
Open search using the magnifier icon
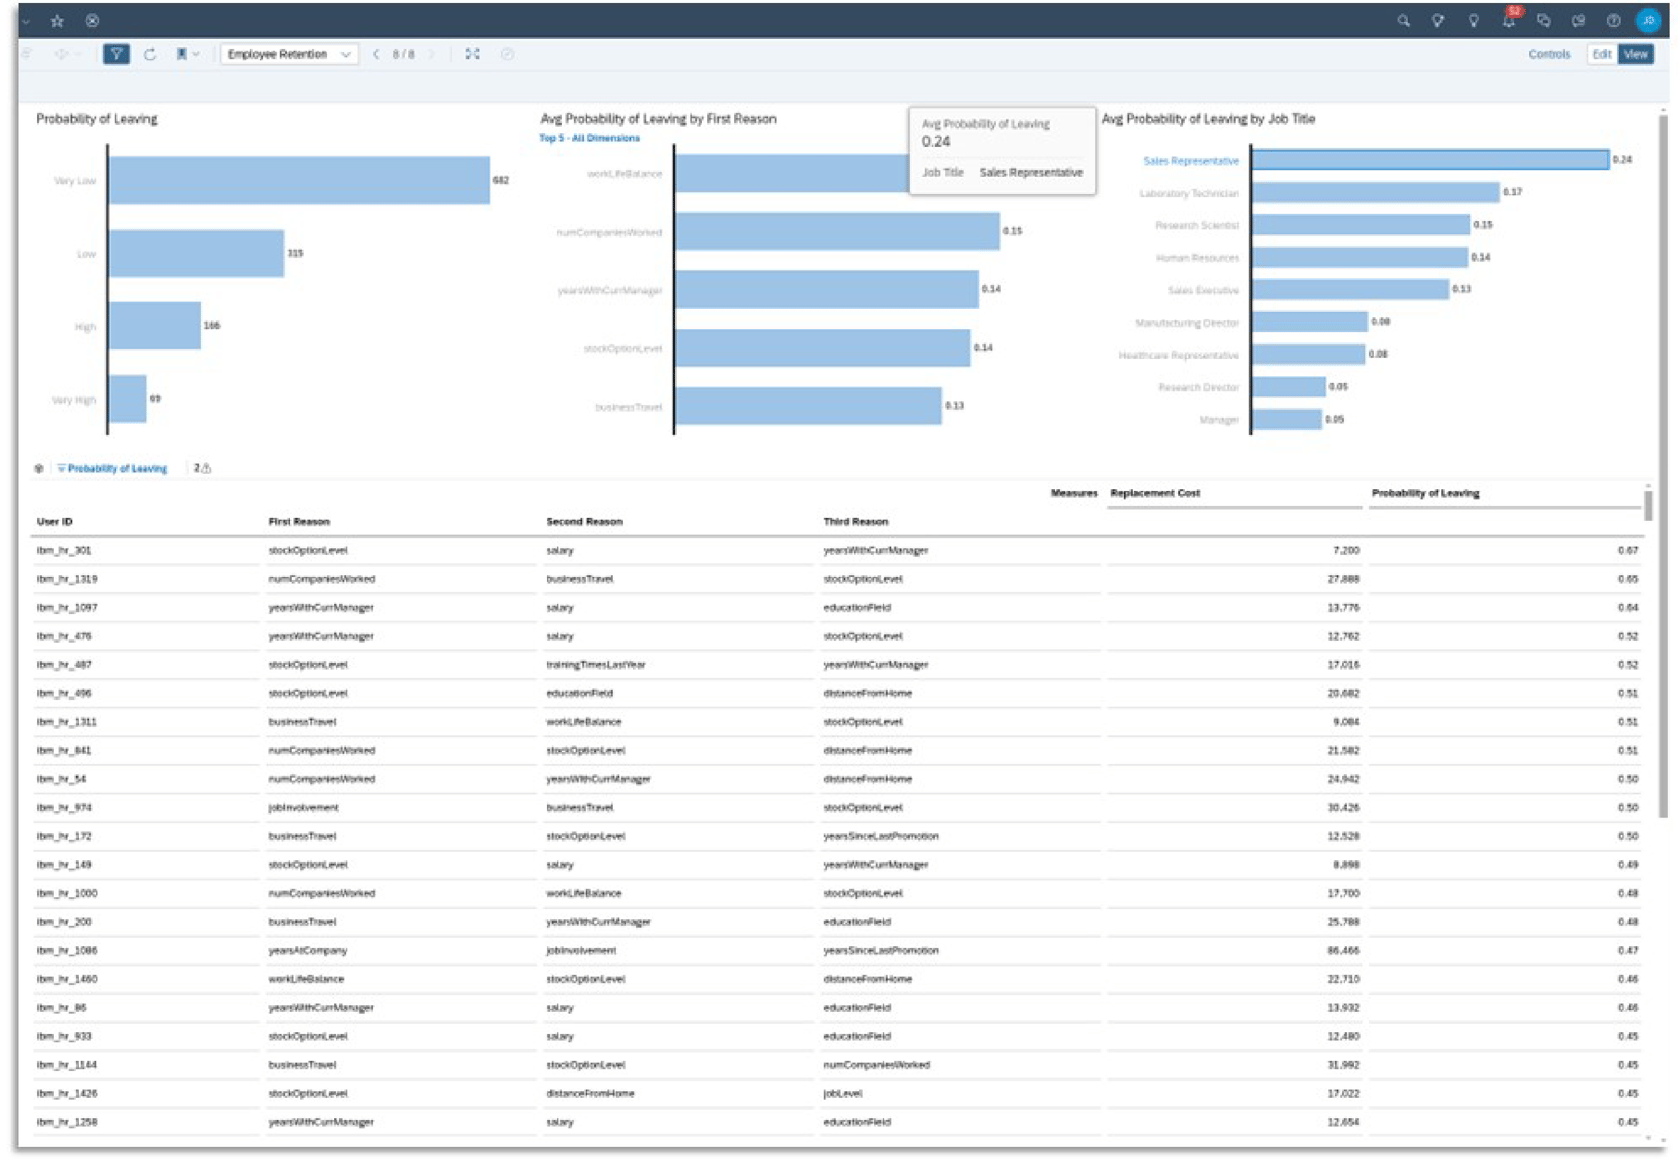tap(1403, 20)
